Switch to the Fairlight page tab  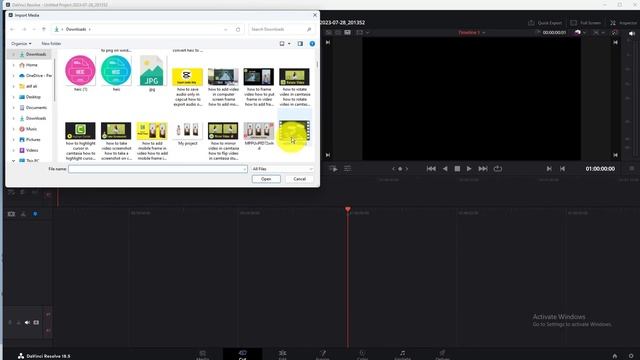[x=402, y=355]
